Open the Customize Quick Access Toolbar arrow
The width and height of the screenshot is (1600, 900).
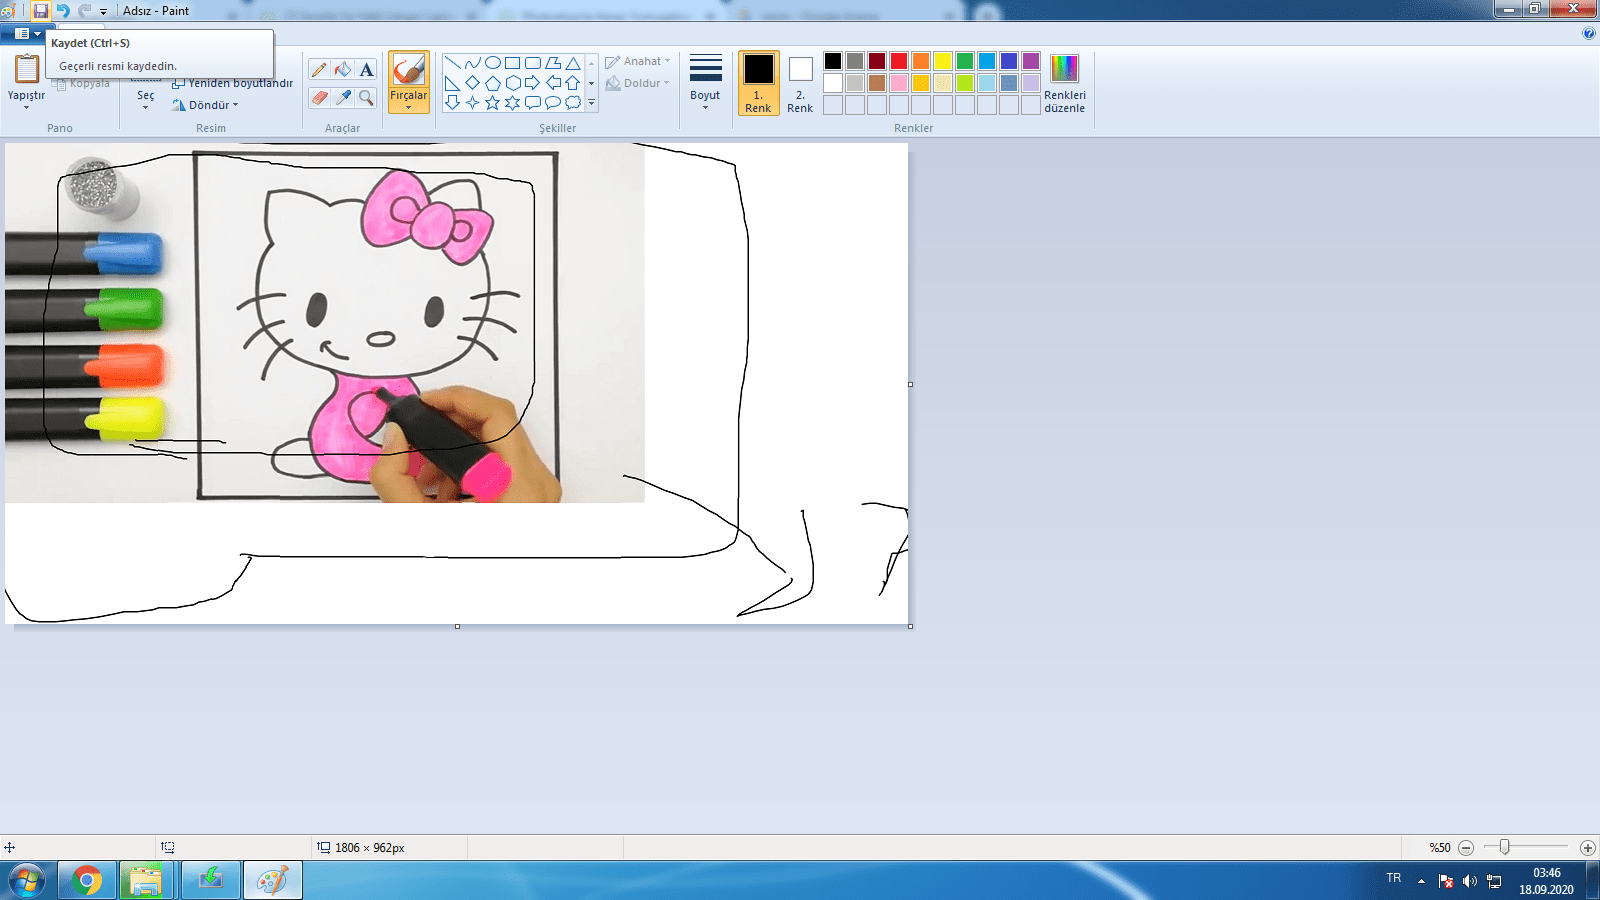tap(103, 11)
